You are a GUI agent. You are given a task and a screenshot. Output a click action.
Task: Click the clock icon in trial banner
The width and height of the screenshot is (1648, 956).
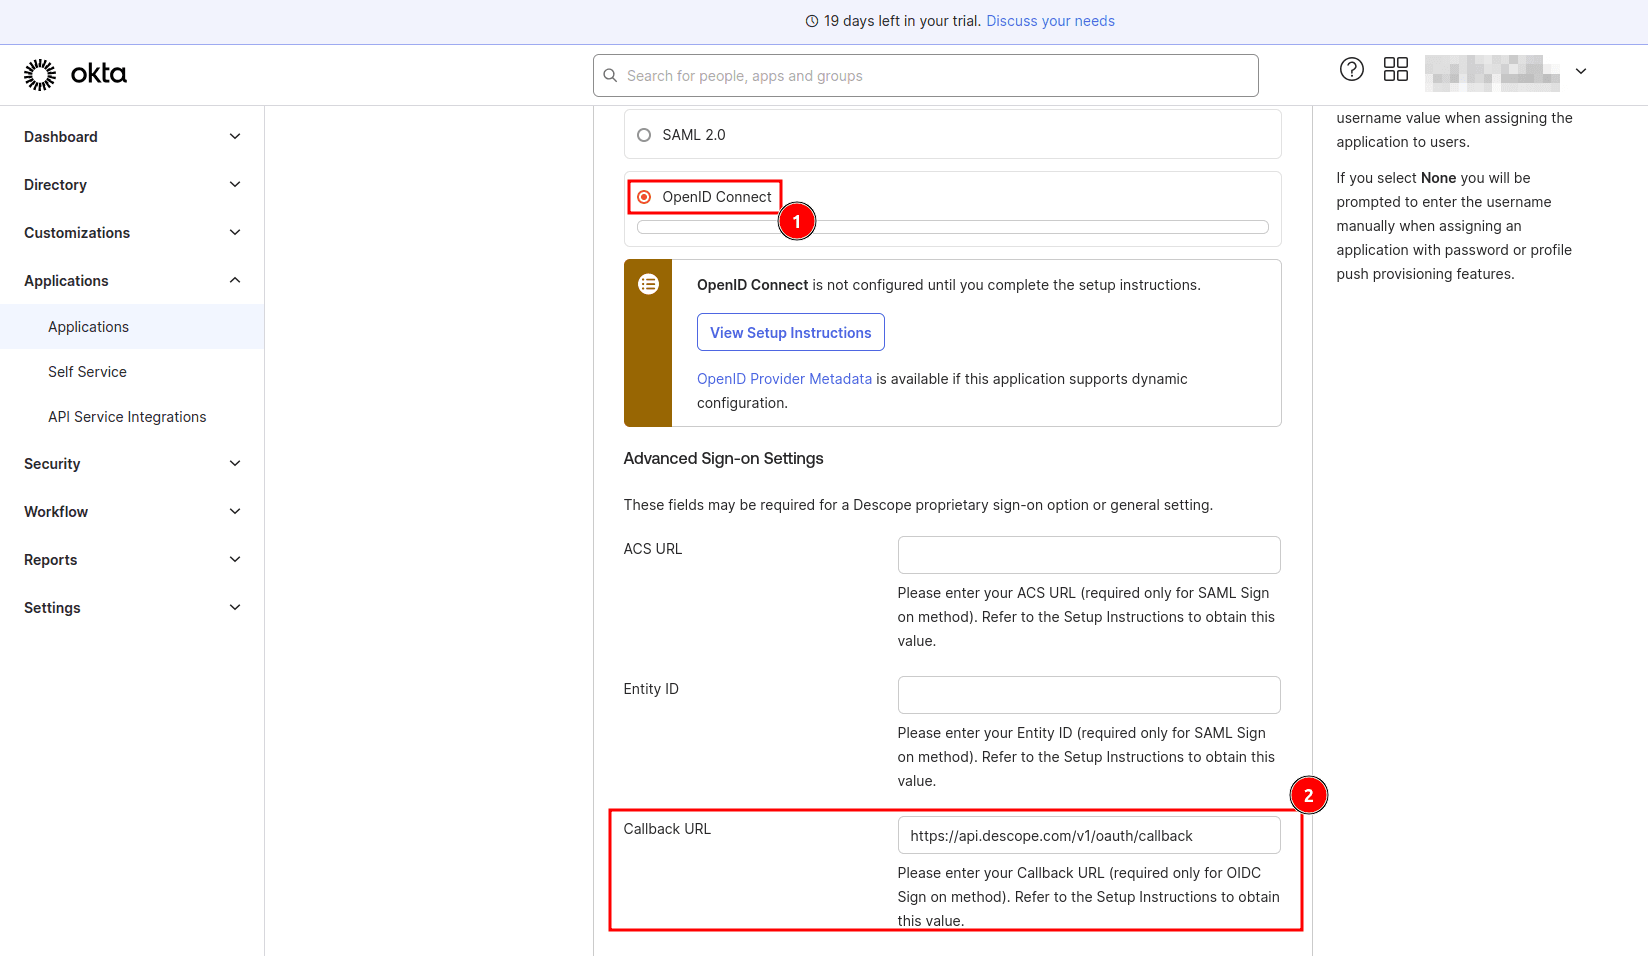[812, 21]
